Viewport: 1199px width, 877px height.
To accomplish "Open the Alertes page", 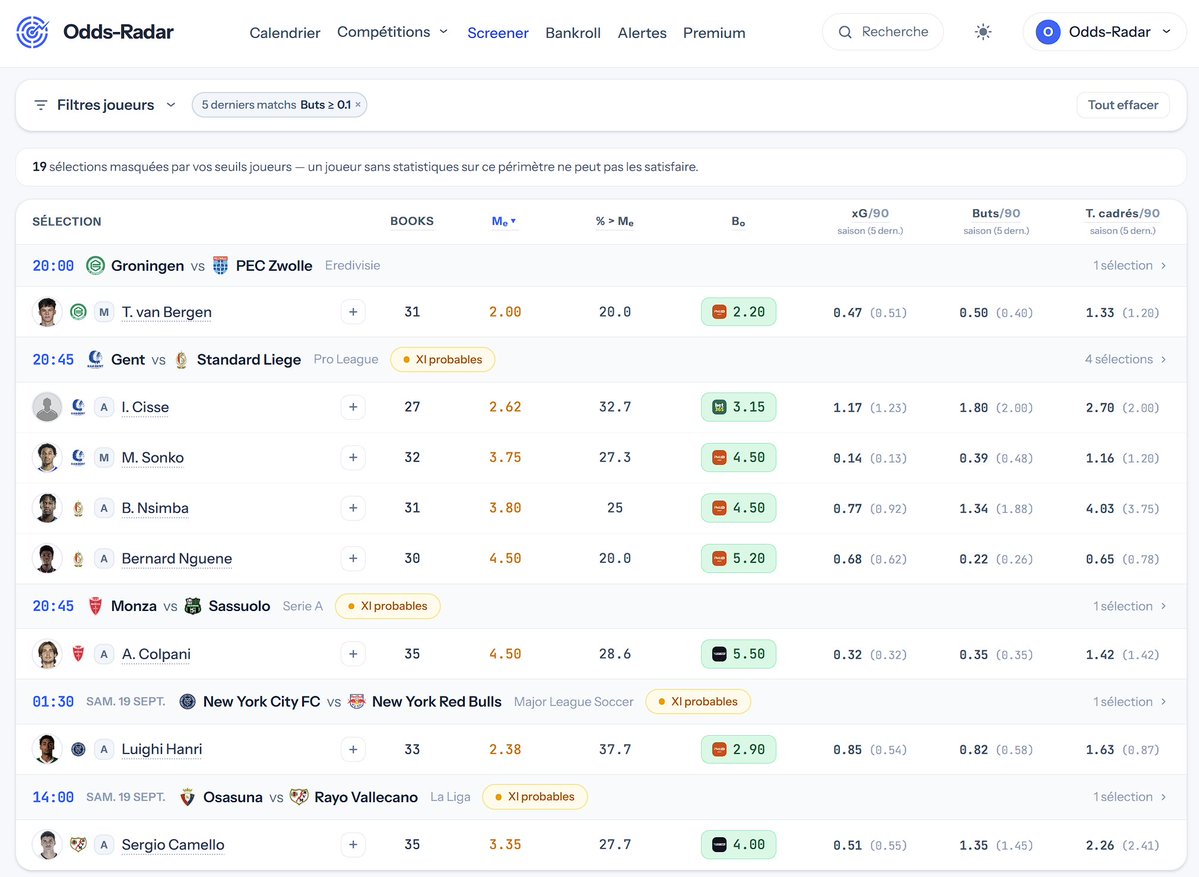I will (642, 33).
